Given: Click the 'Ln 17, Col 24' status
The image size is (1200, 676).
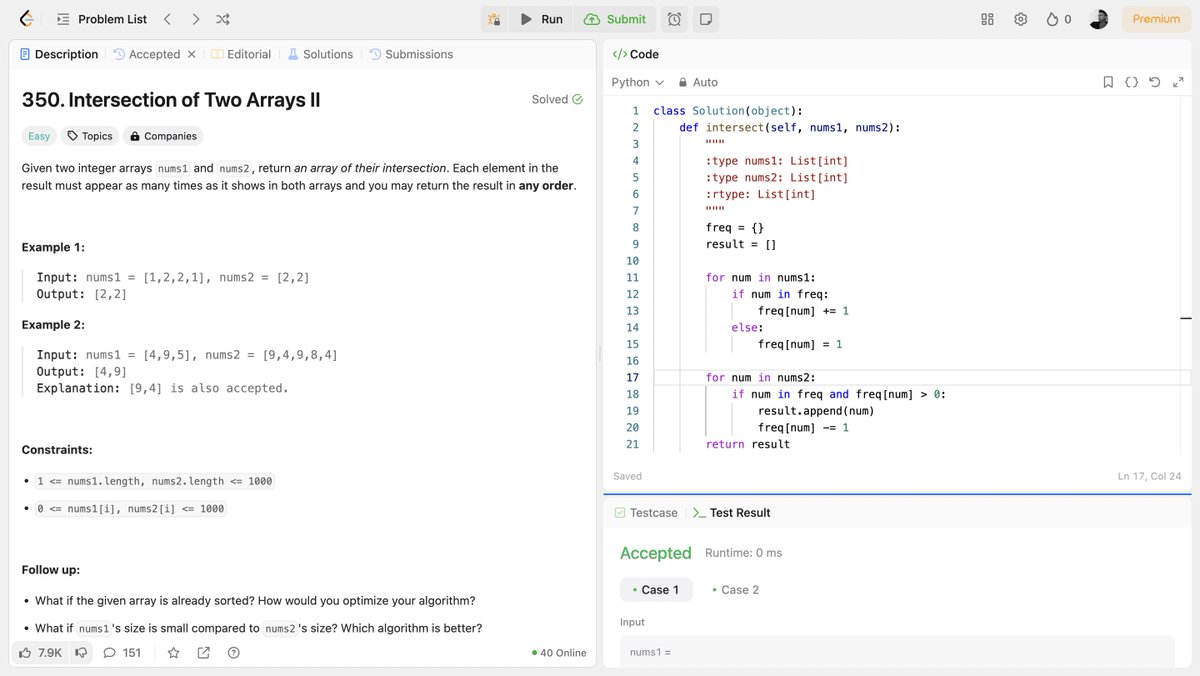Looking at the screenshot, I should pos(1149,476).
